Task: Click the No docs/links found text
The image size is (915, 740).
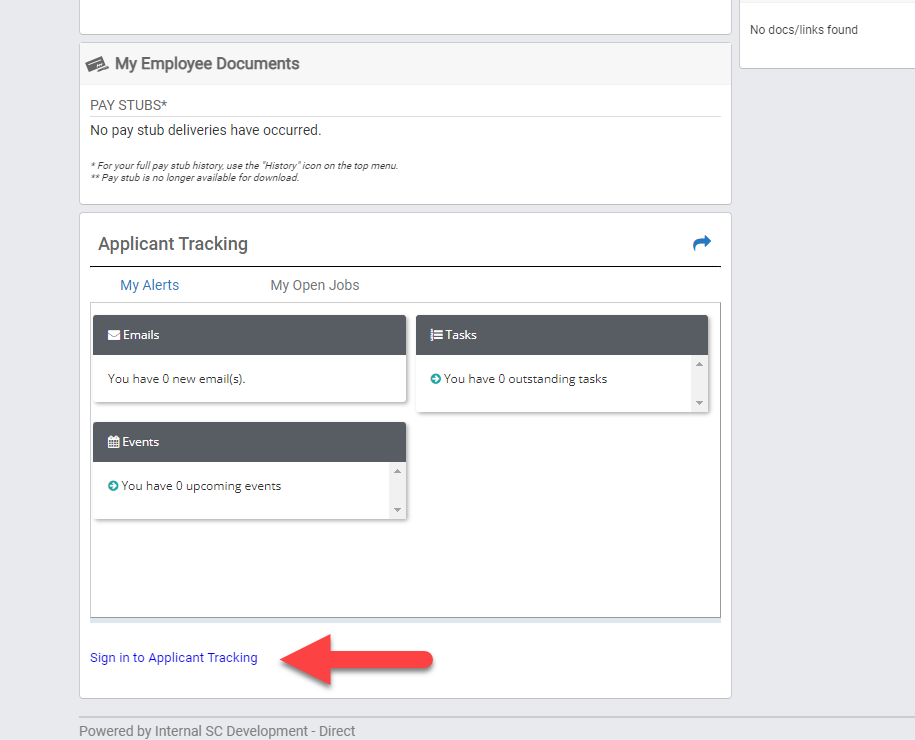Action: 803,29
